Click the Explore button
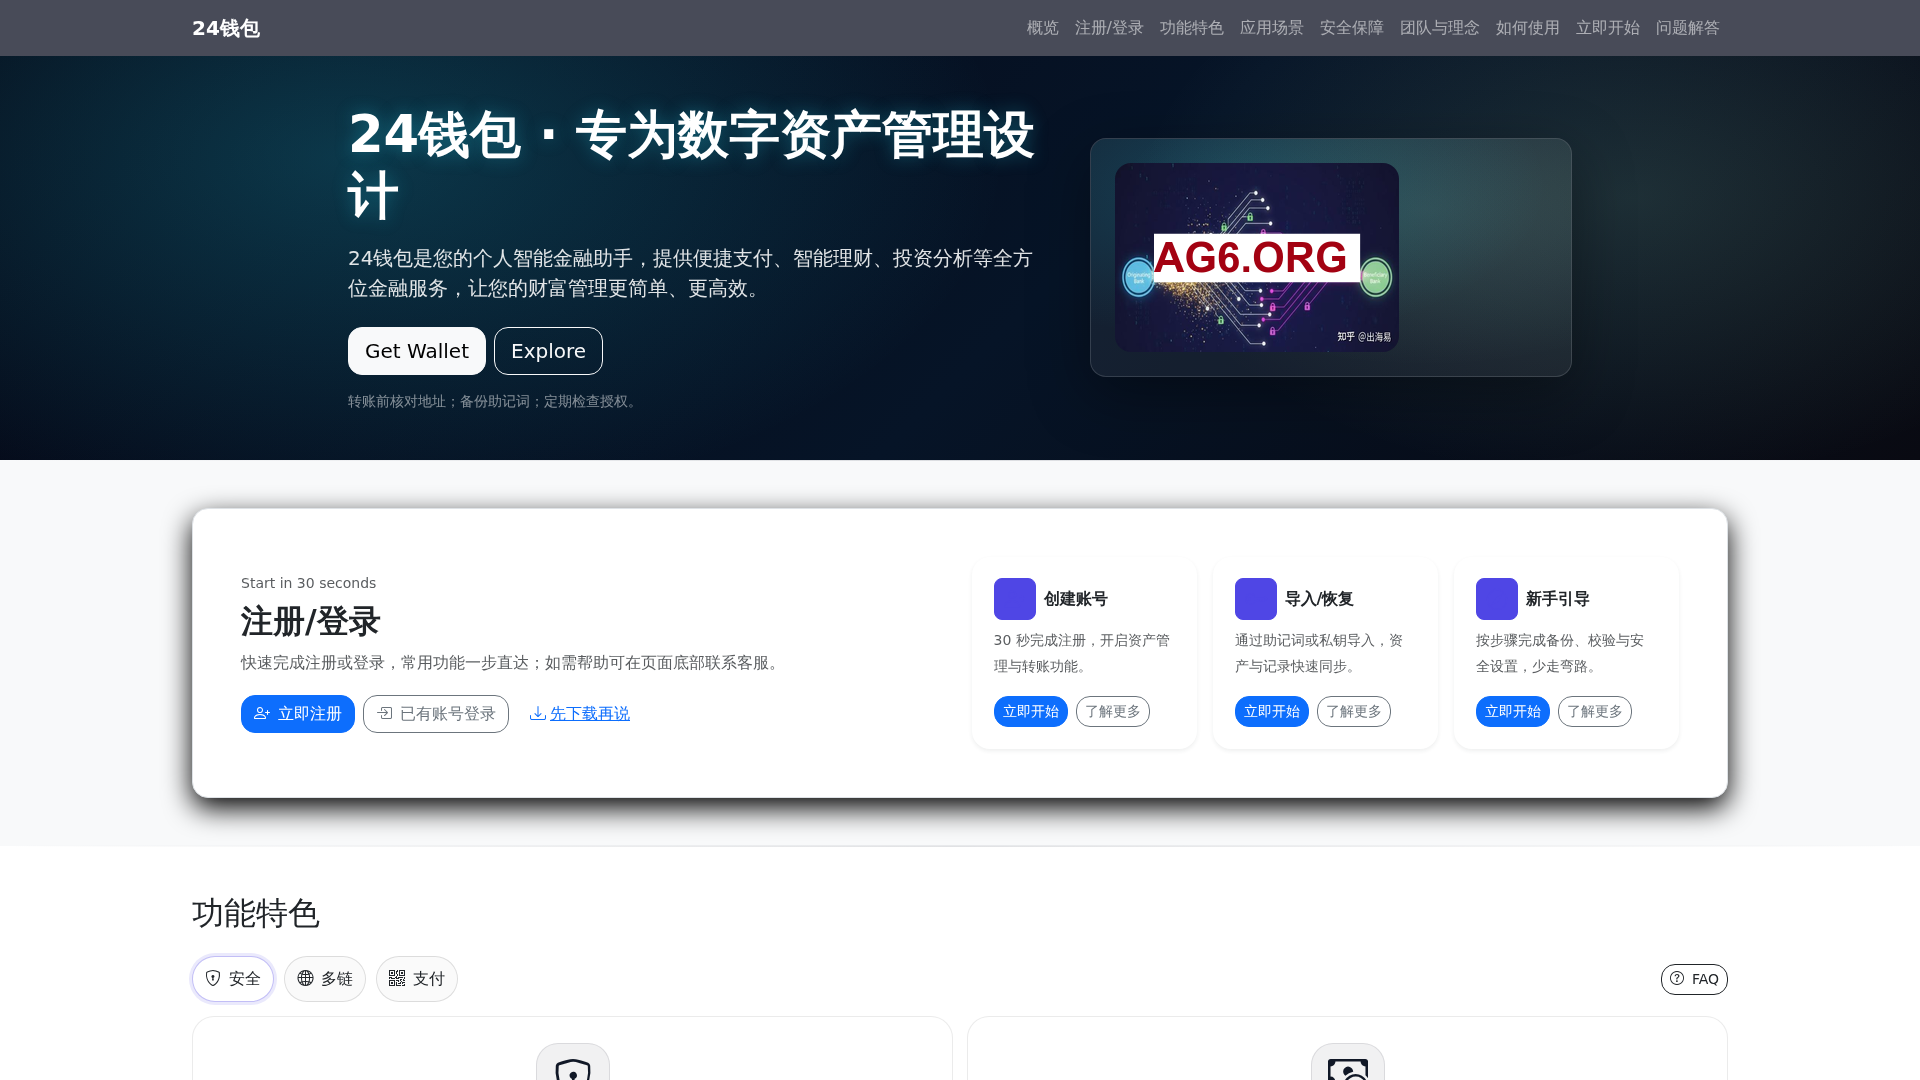The width and height of the screenshot is (1920, 1080). [548, 351]
